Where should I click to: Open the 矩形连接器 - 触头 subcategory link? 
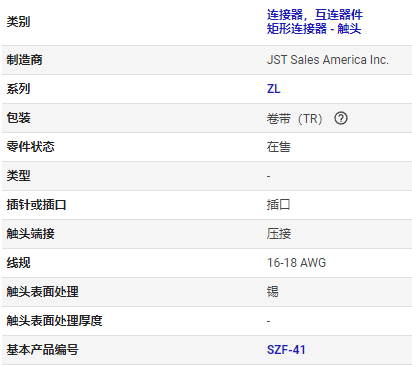point(314,28)
